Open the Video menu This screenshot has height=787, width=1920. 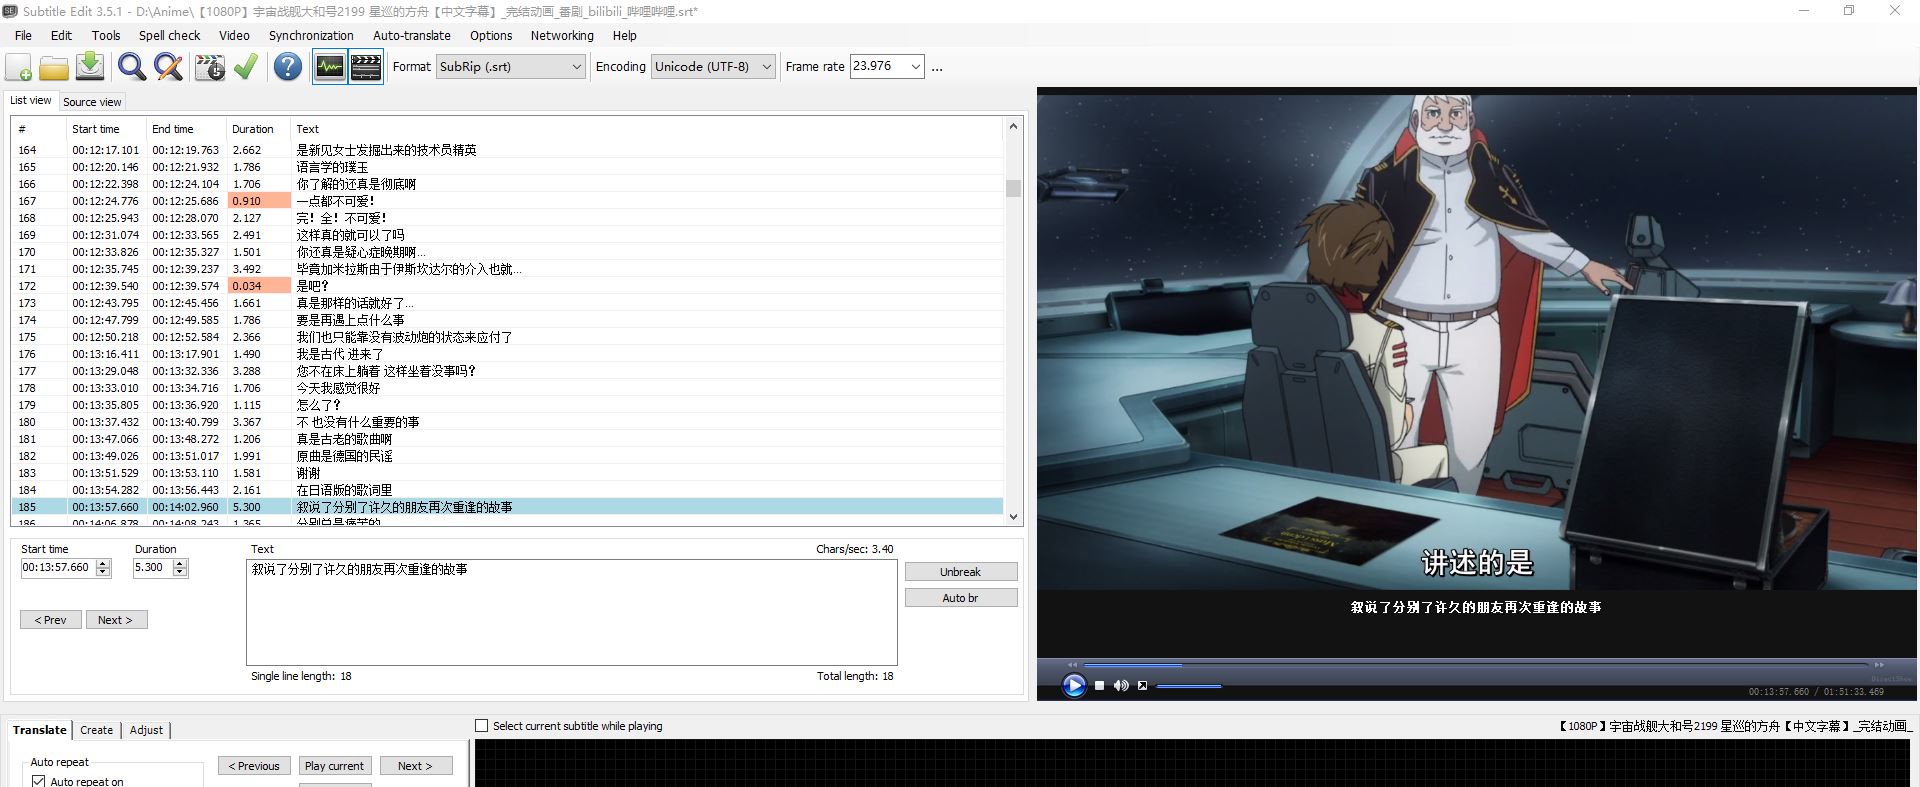[x=234, y=35]
